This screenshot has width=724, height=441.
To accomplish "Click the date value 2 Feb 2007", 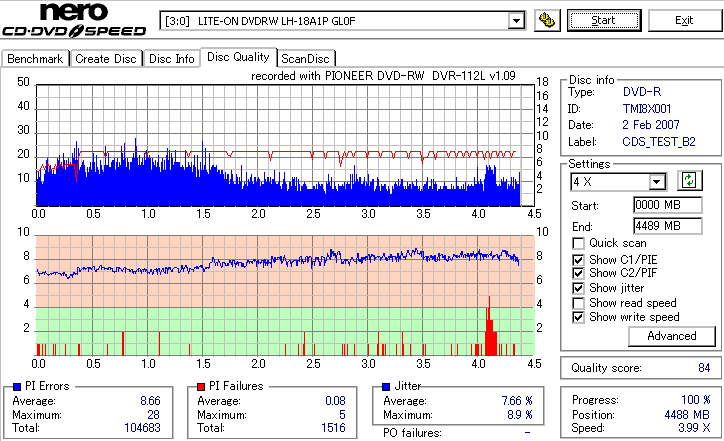I will point(651,125).
